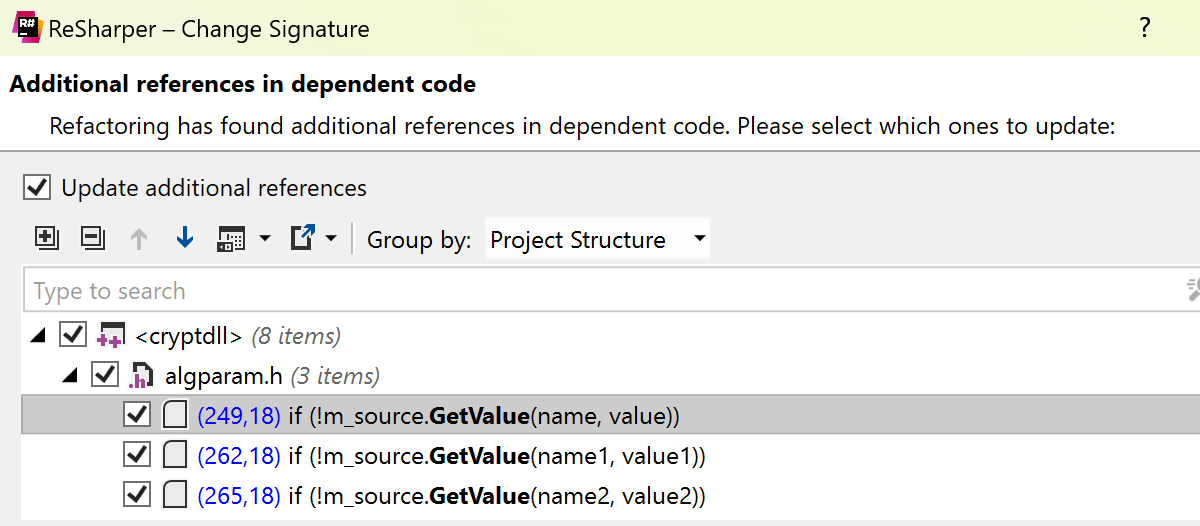This screenshot has height=526, width=1200.
Task: Click the Collapse All toolbar icon
Action: (92, 239)
